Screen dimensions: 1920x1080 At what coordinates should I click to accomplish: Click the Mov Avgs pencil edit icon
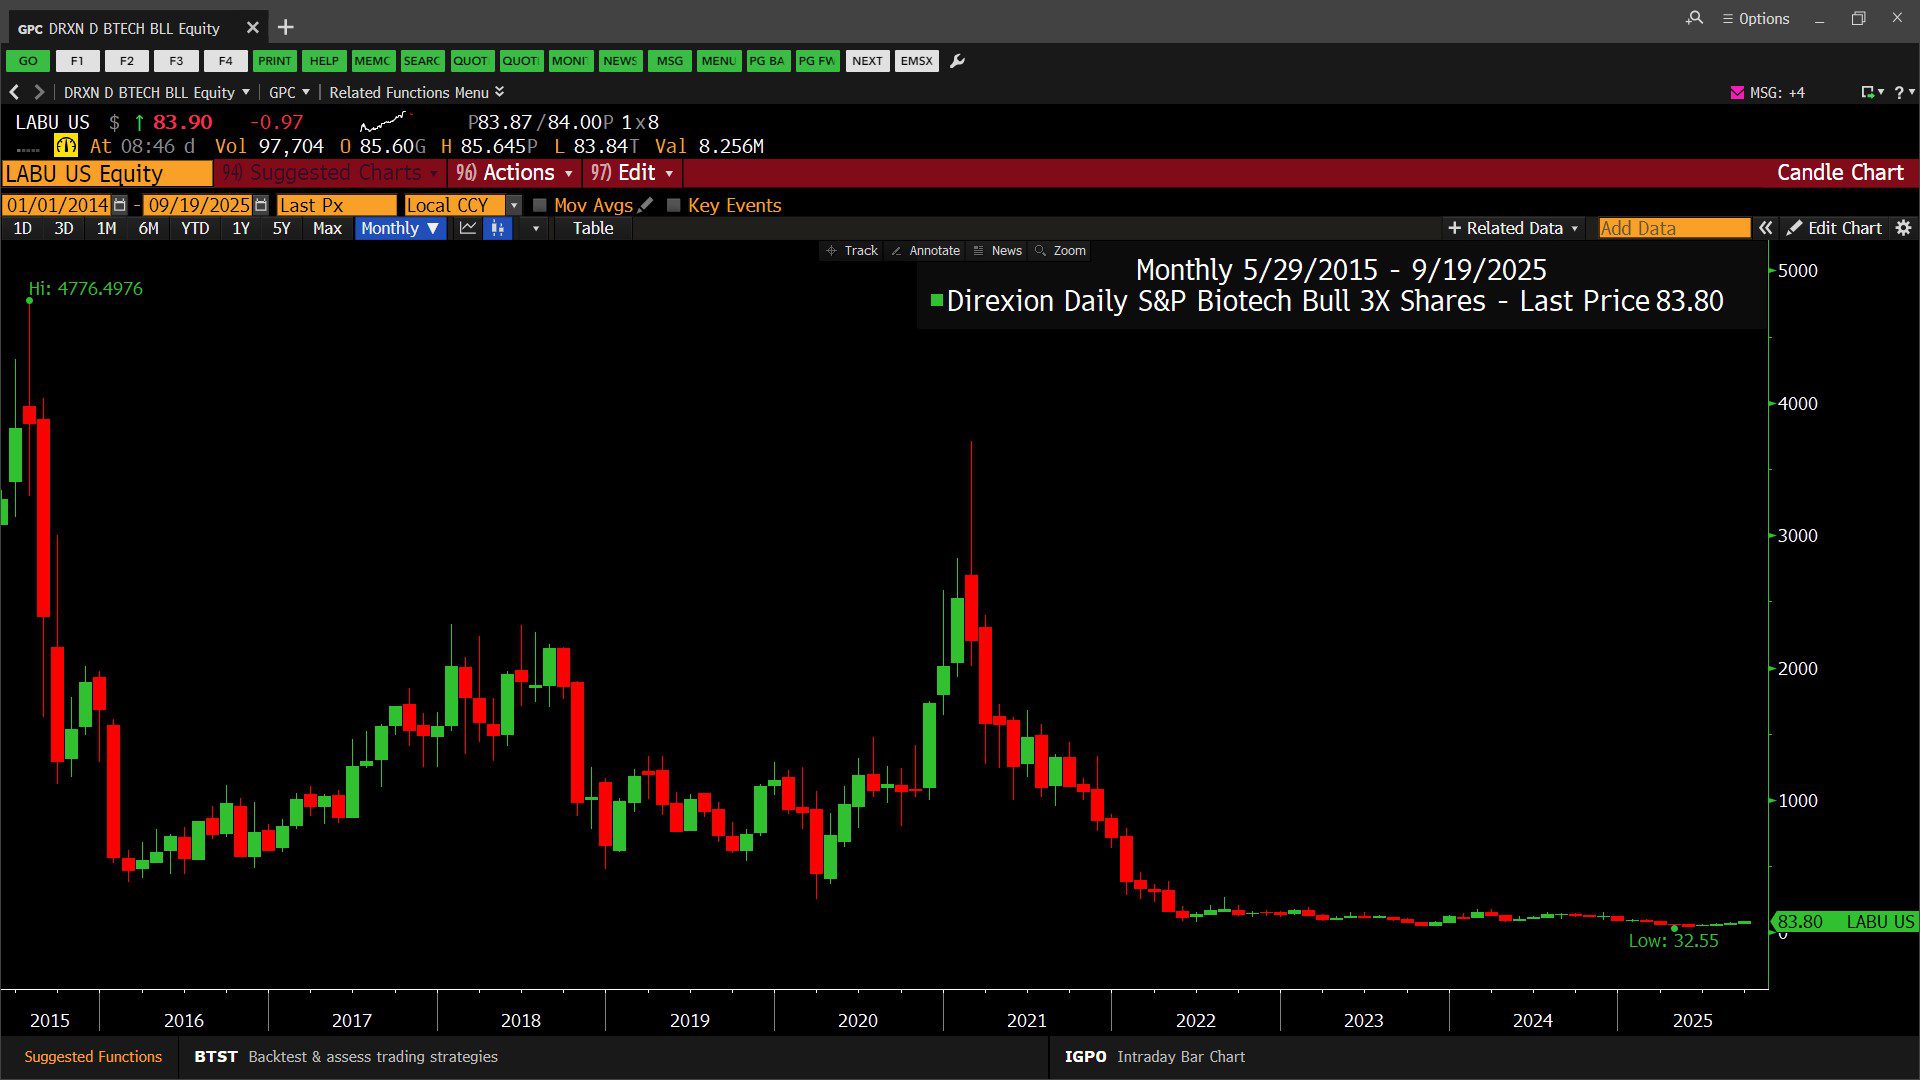click(646, 205)
